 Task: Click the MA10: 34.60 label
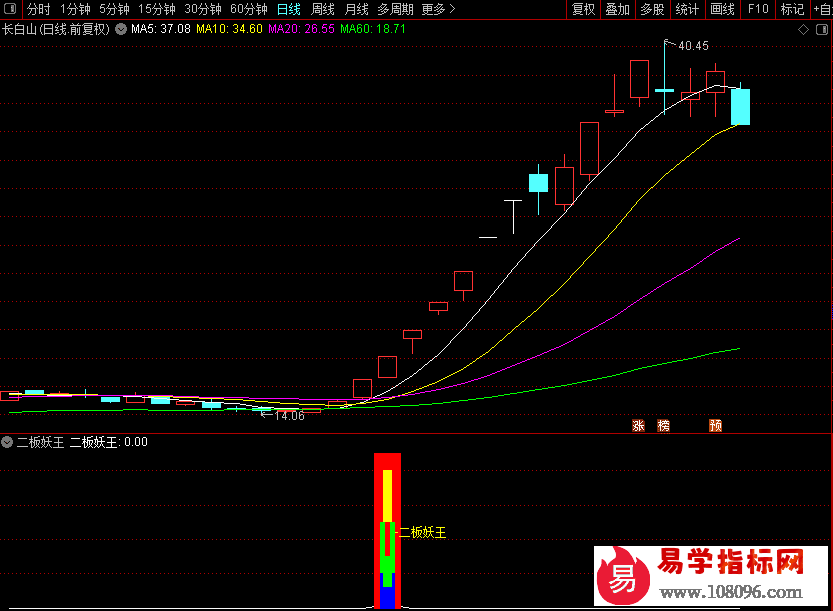click(x=230, y=29)
